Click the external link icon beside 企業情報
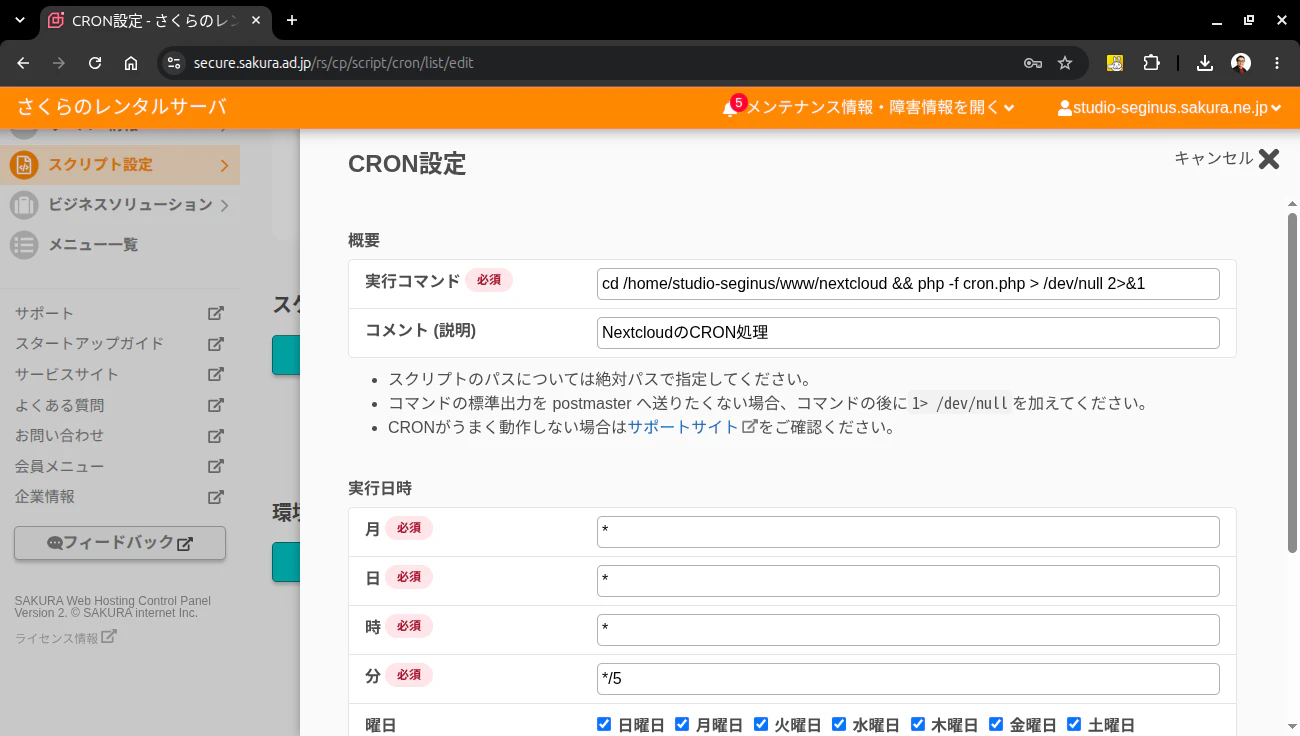This screenshot has height=736, width=1300. point(215,496)
